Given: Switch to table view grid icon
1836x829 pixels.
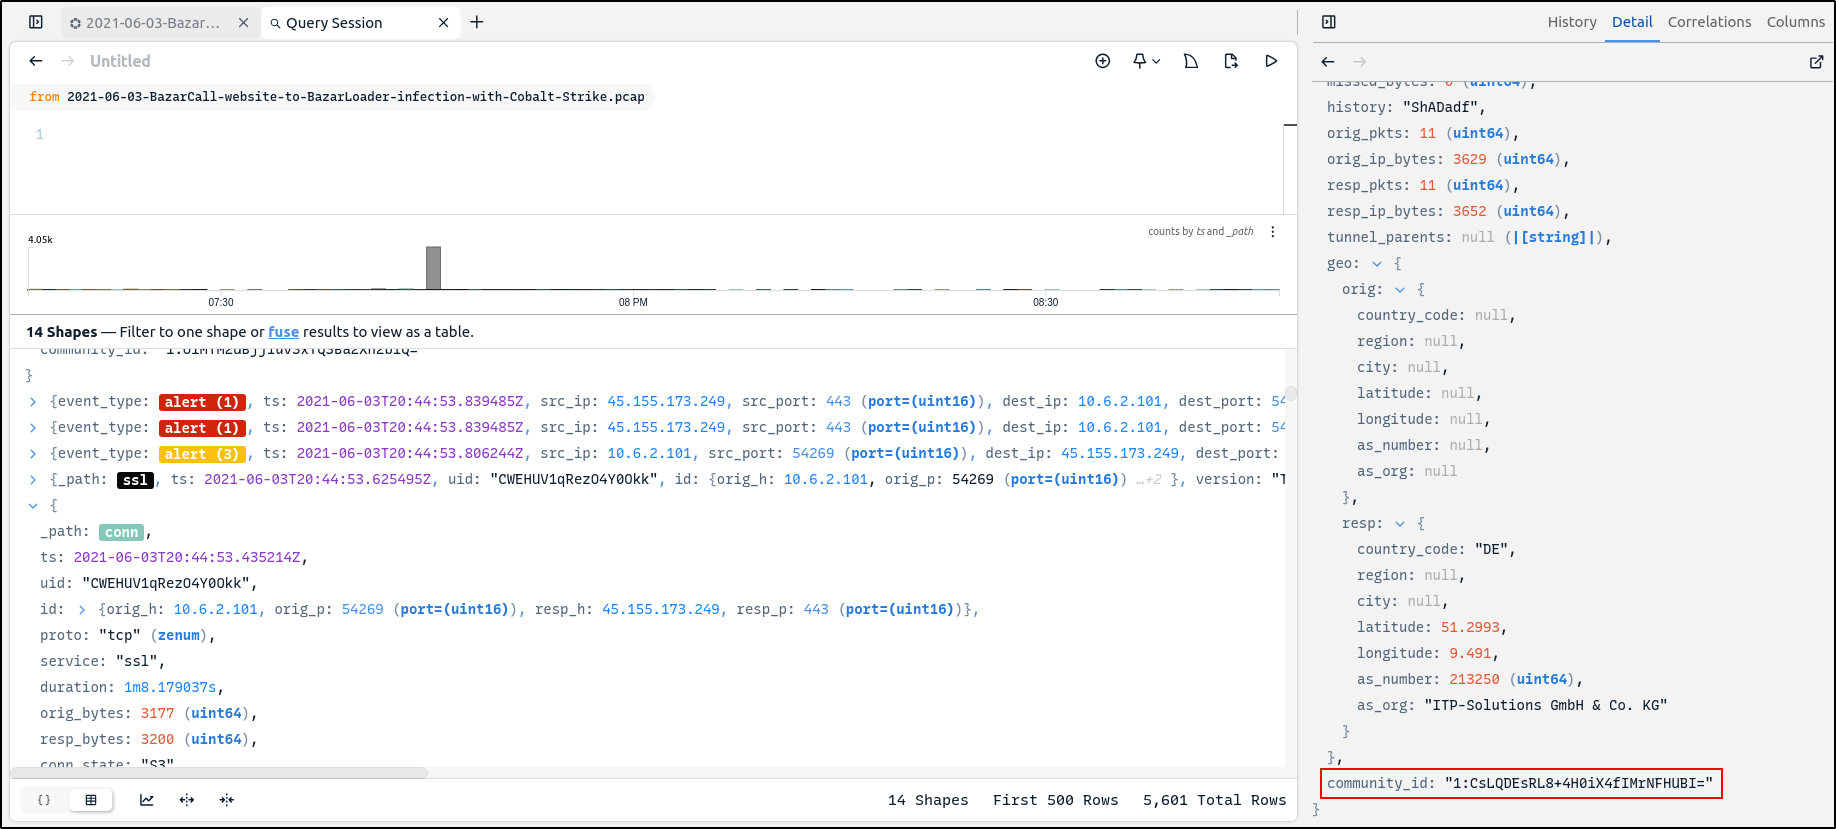Looking at the screenshot, I should [91, 800].
